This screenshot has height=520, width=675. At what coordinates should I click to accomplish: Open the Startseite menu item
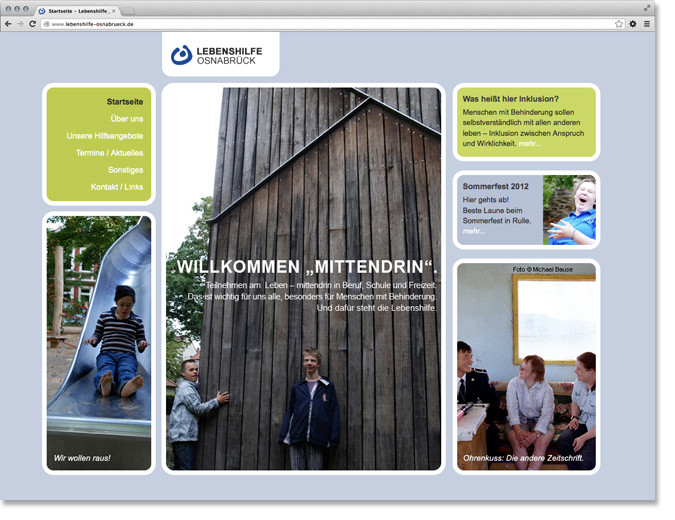click(125, 102)
